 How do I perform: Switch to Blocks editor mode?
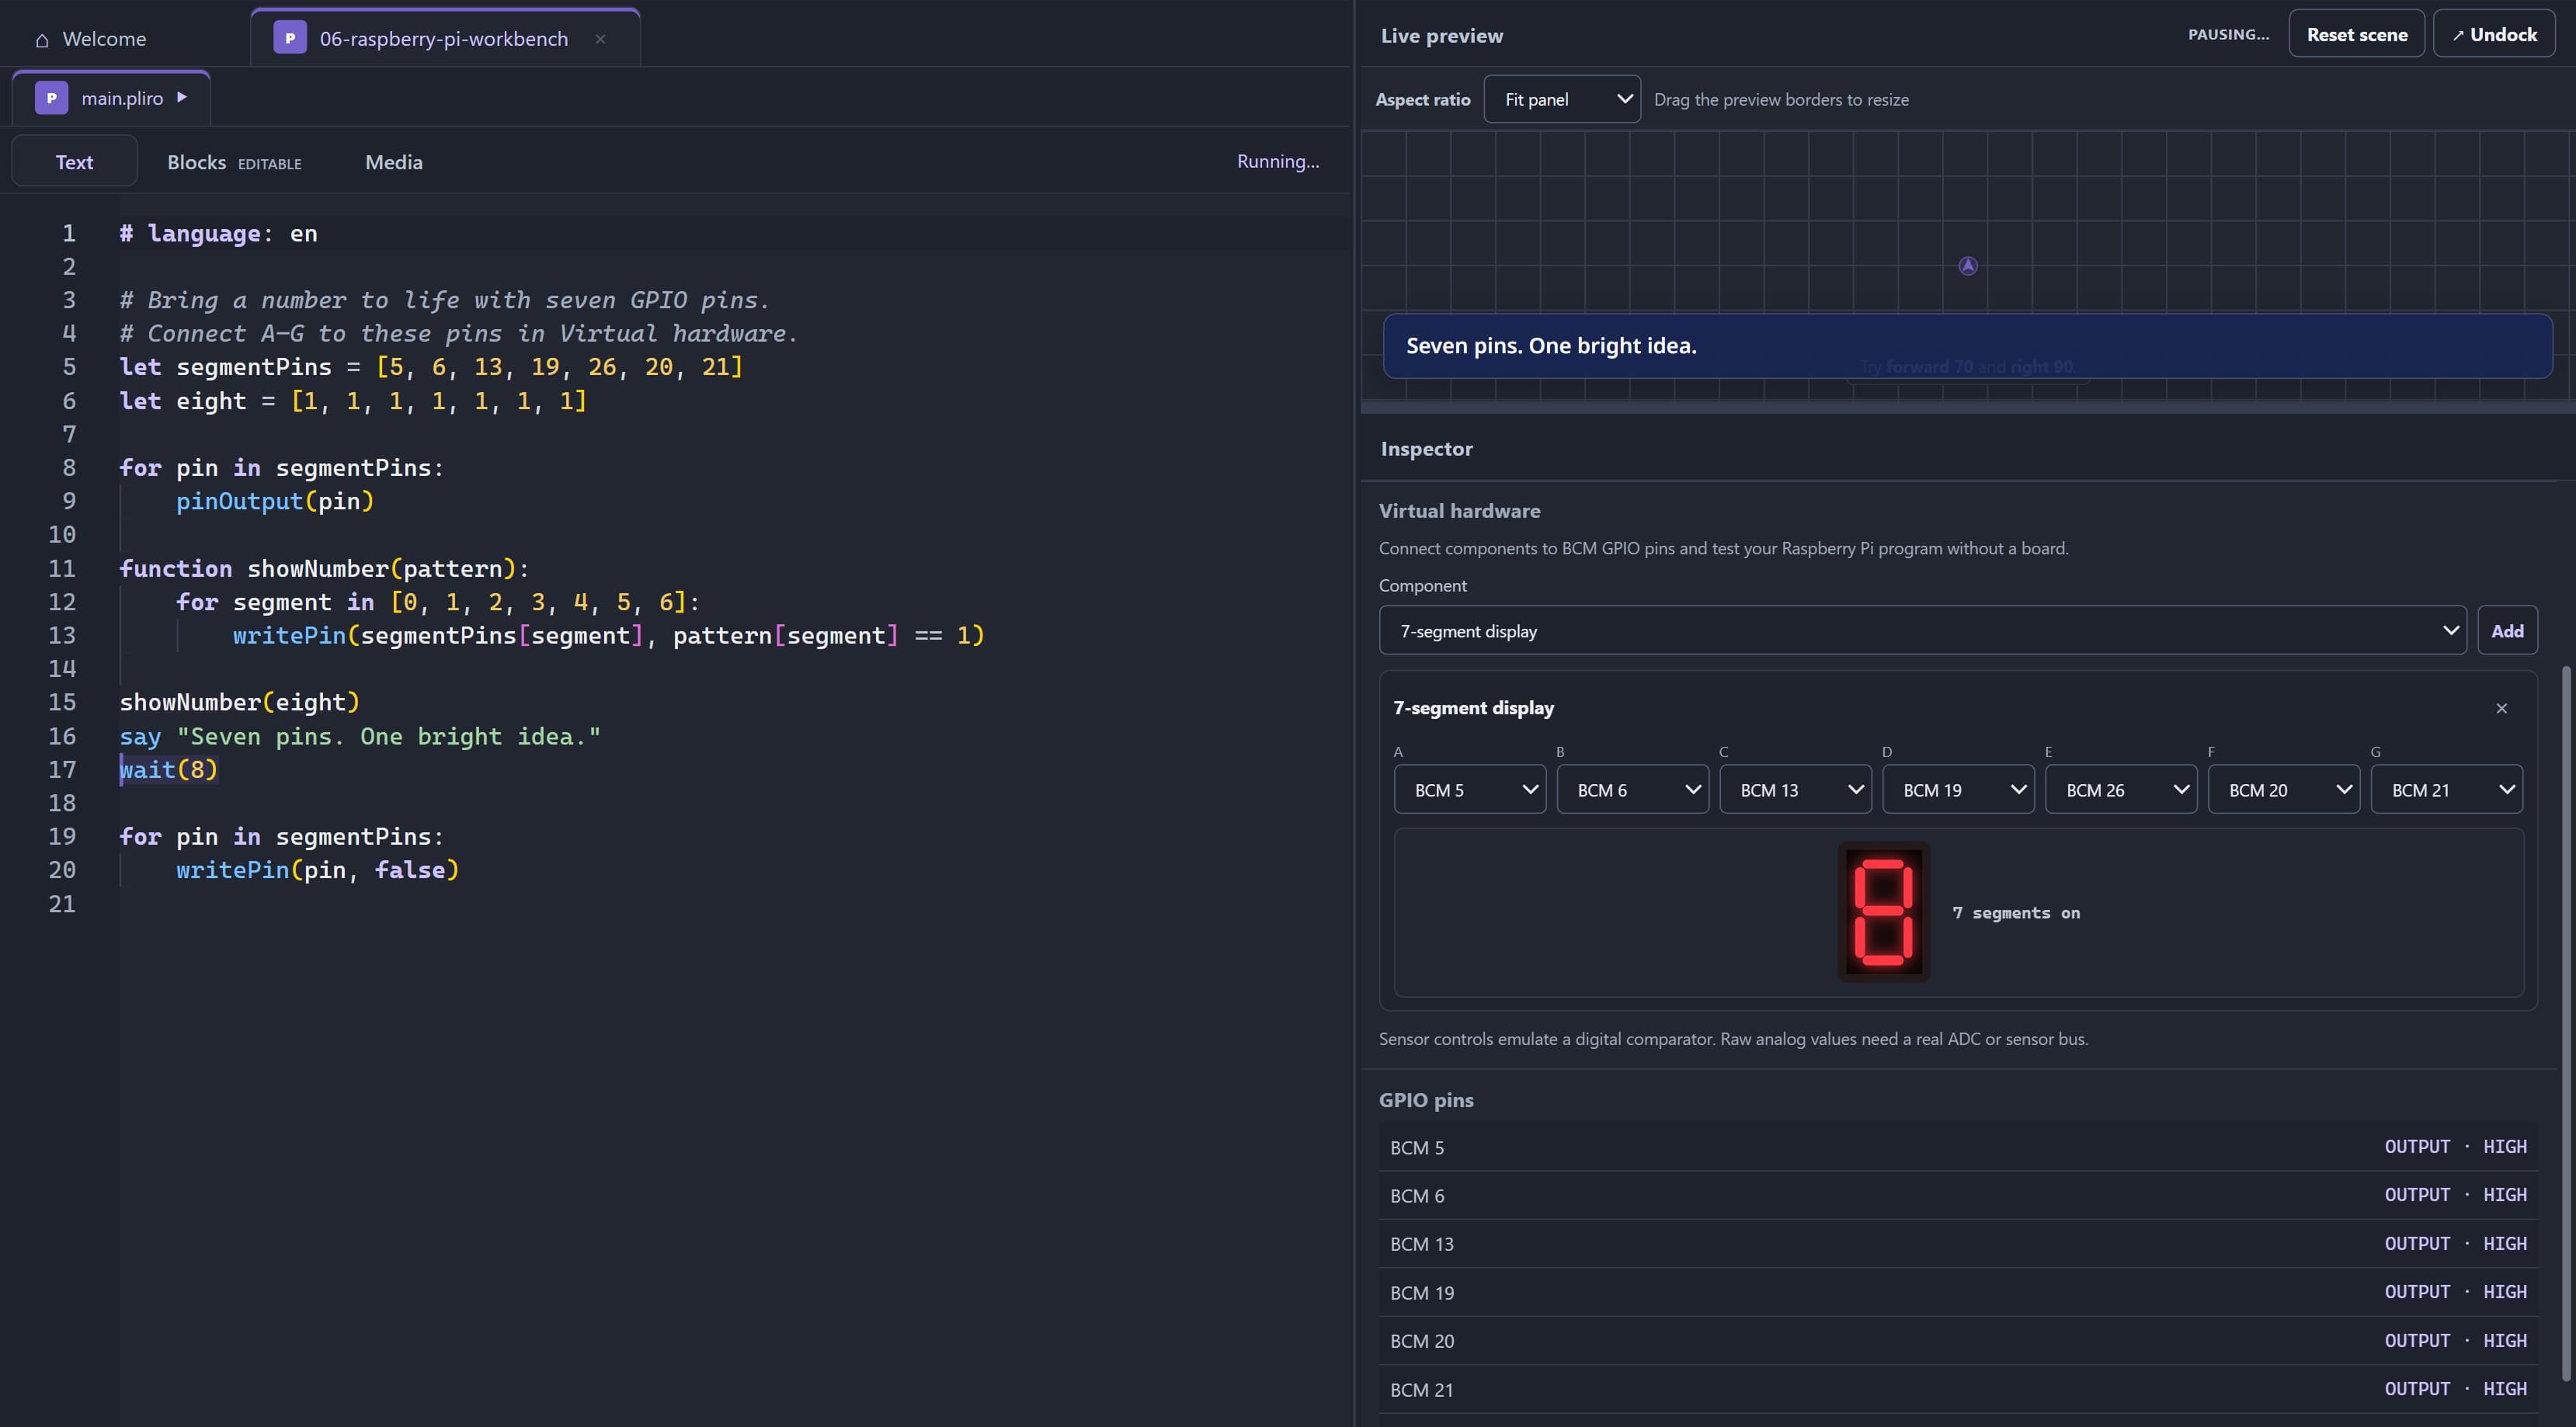tap(234, 162)
